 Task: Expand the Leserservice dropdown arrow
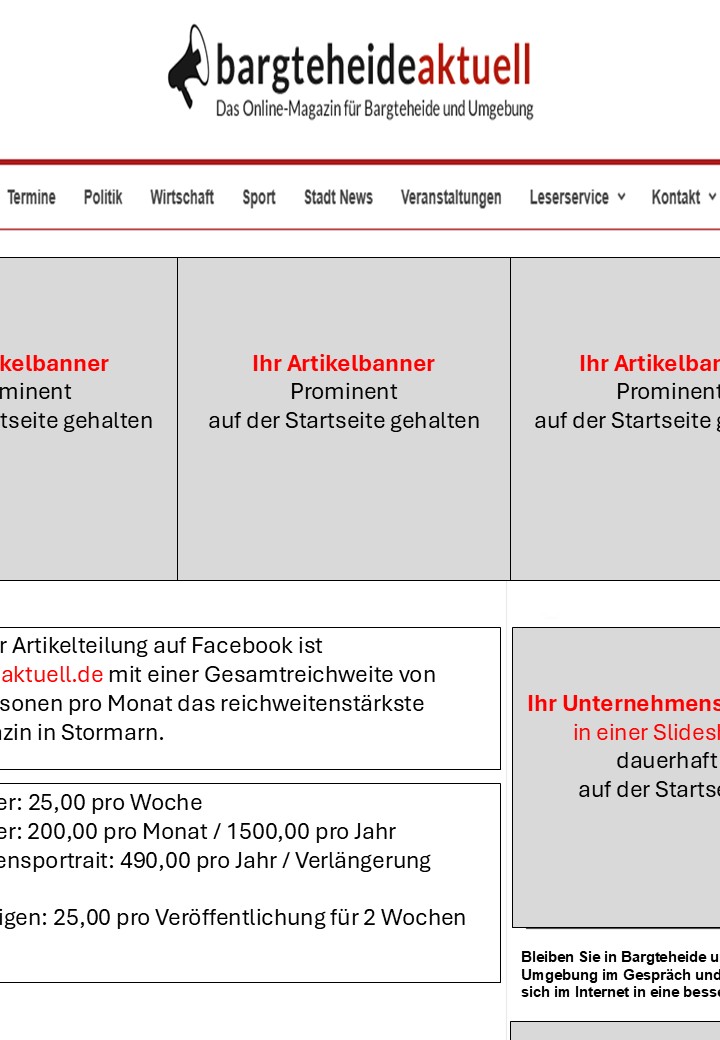(621, 196)
